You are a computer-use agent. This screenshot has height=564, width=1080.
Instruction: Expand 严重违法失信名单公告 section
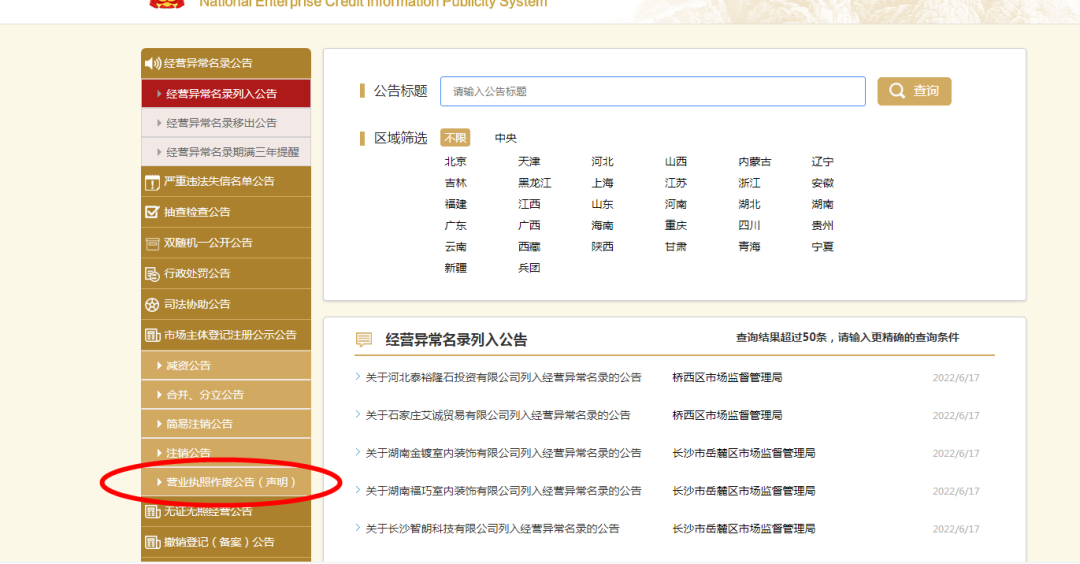click(226, 182)
